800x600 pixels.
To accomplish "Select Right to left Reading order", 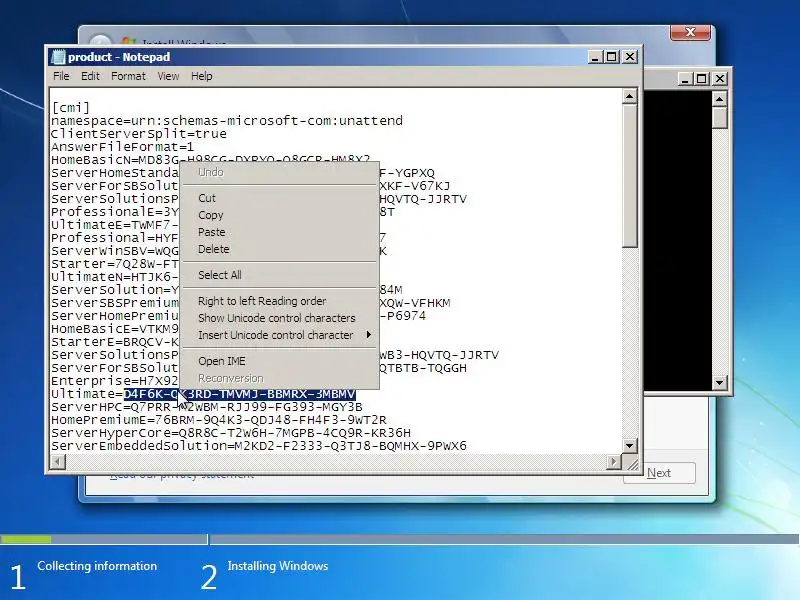I will 279,301.
